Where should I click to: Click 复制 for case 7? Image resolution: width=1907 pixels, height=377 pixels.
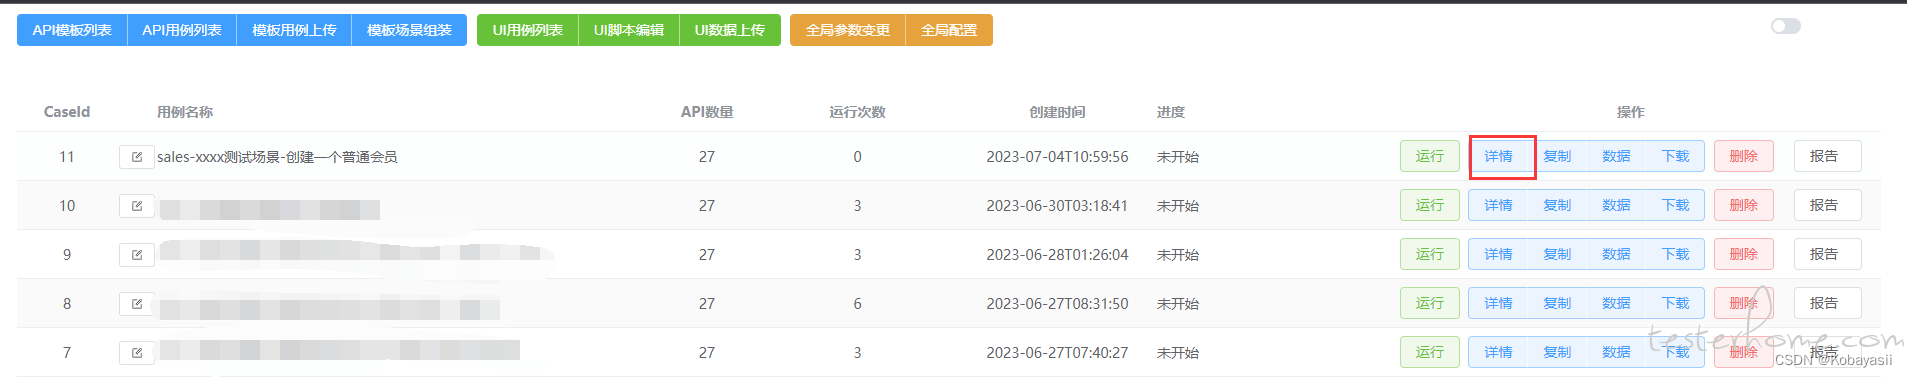coord(1557,352)
